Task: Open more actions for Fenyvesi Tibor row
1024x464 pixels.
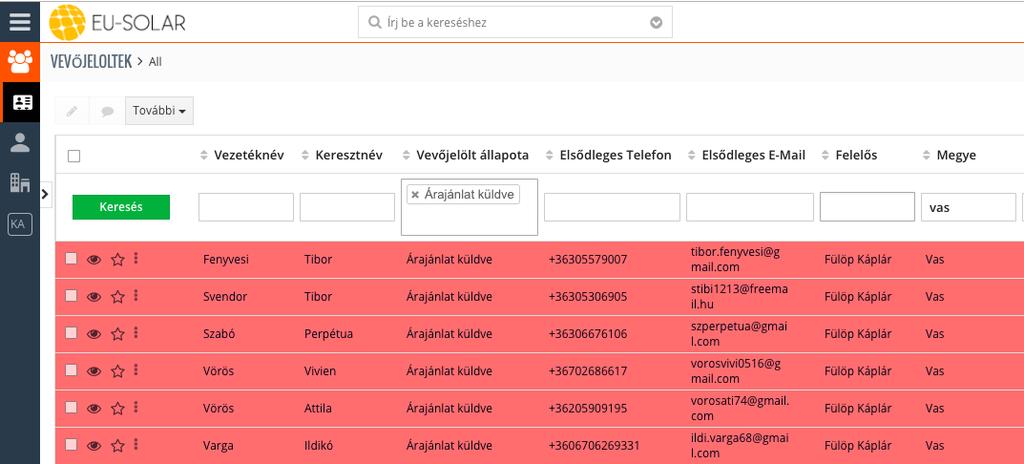Action: click(x=136, y=258)
